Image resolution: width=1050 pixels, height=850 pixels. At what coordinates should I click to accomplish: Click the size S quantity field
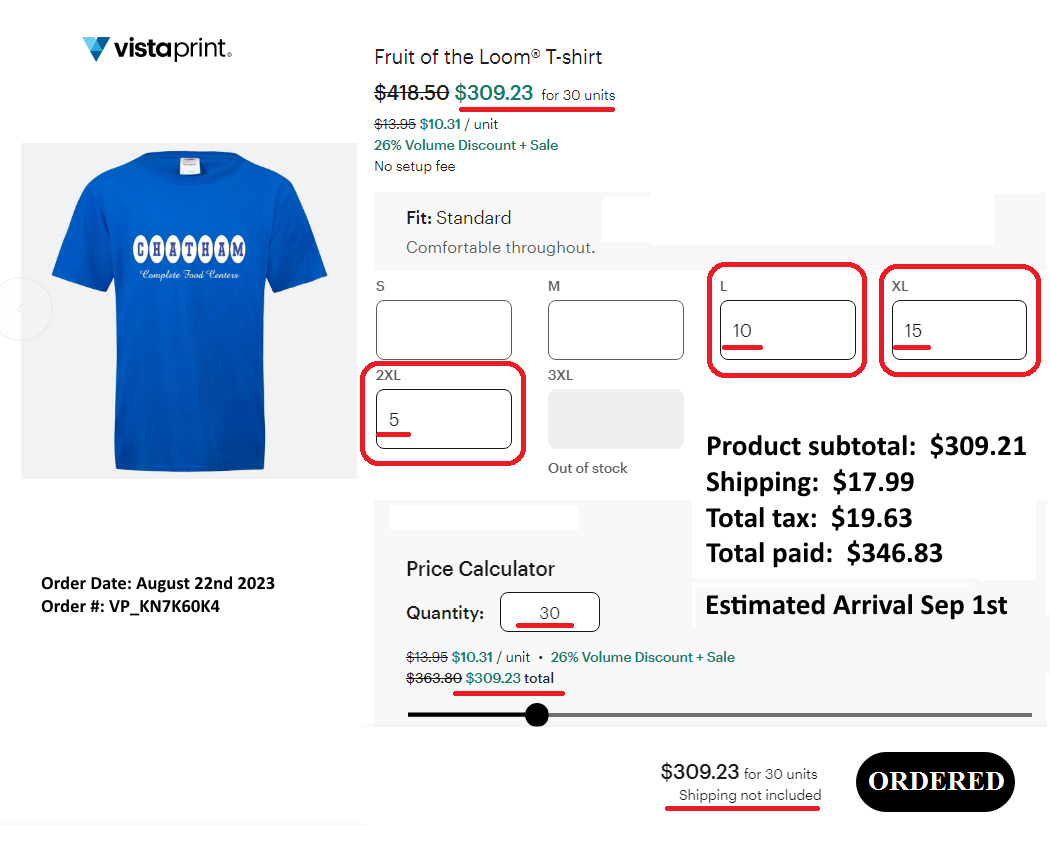tap(444, 330)
